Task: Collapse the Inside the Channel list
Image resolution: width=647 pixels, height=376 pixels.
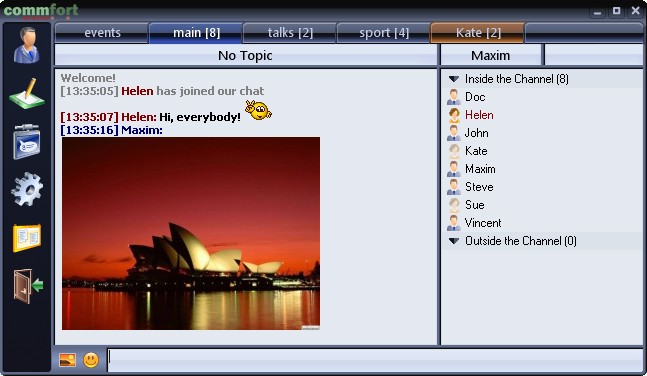Action: [x=454, y=79]
